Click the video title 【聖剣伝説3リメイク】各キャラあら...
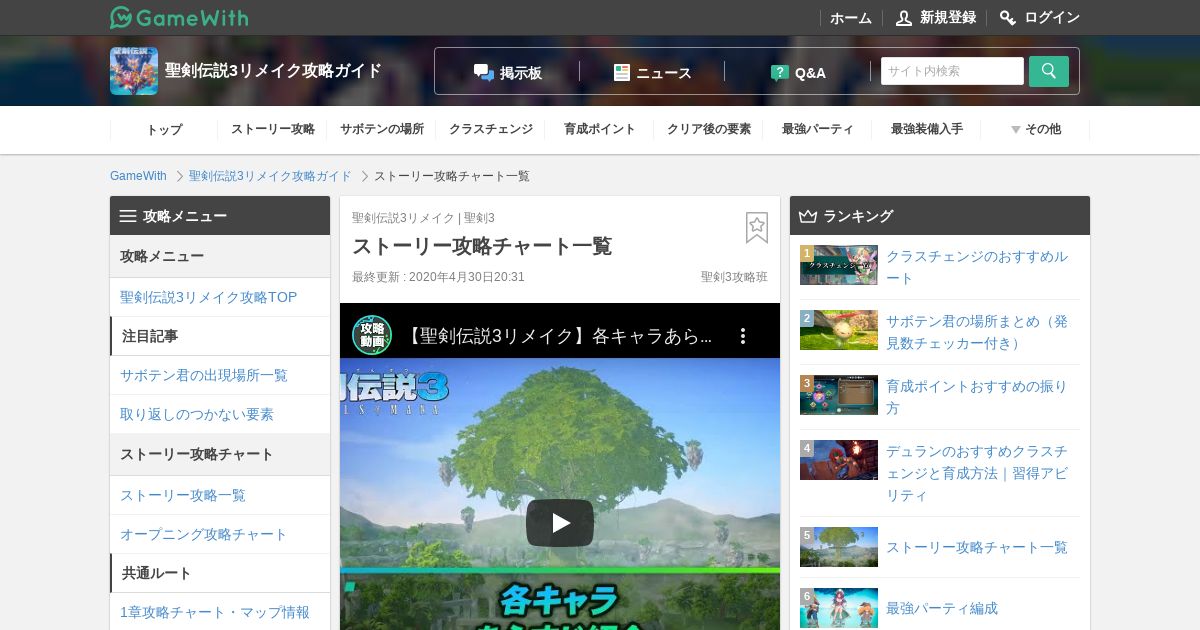Viewport: 1200px width, 630px height. pyautogui.click(x=559, y=336)
